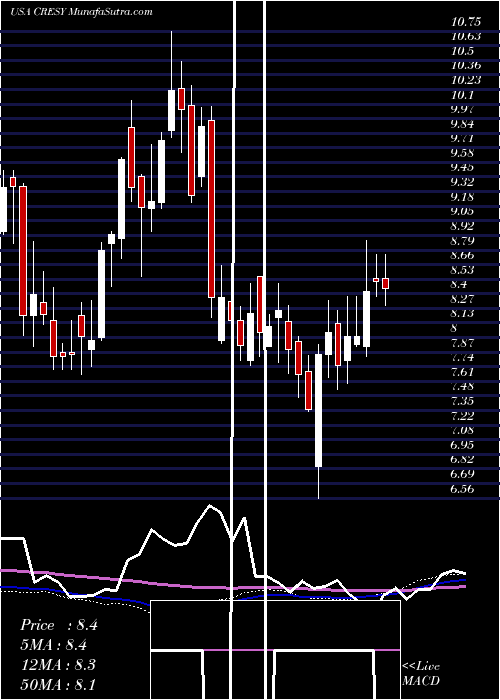Click the 9.32 price axis label
The height and width of the screenshot is (700, 500).
(462, 183)
